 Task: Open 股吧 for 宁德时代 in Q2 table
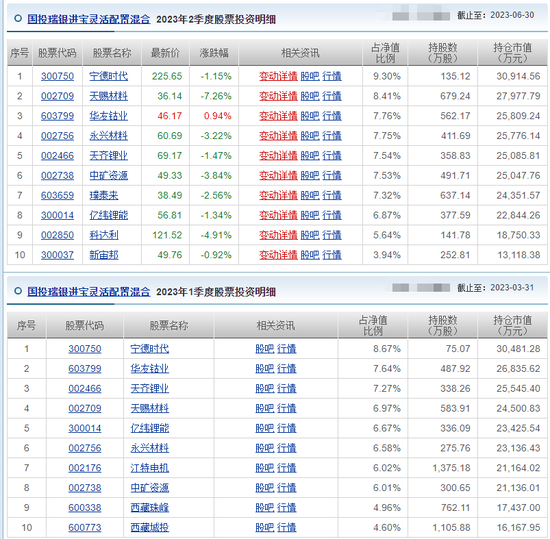(x=310, y=76)
